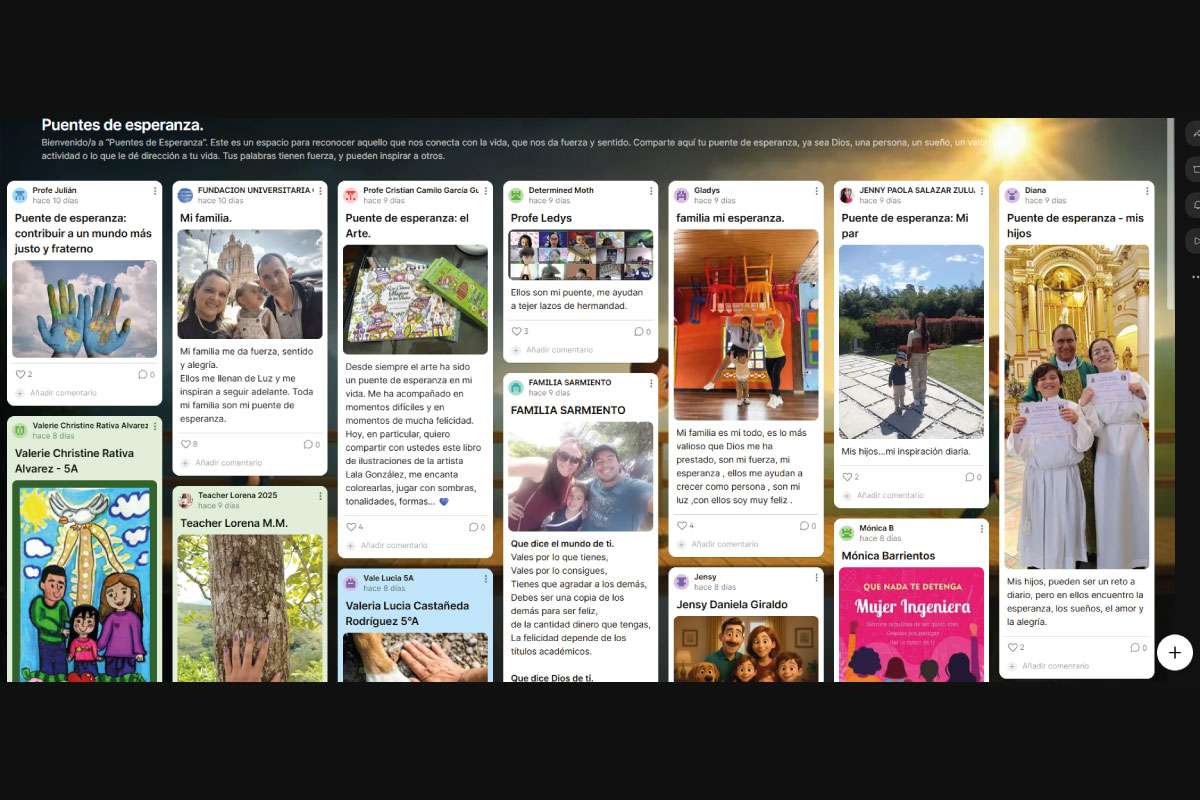
Task: Like Diana's 'mis hijos' post
Action: tap(1012, 648)
